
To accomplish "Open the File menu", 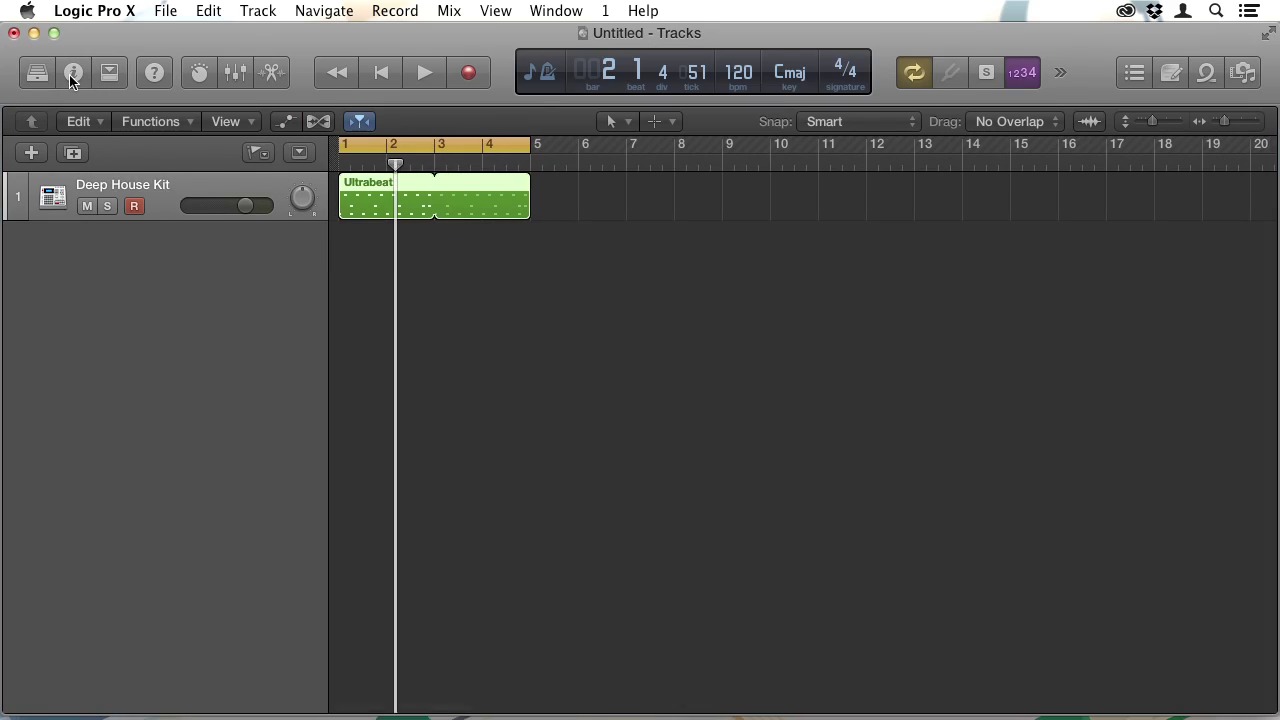I will click(166, 11).
